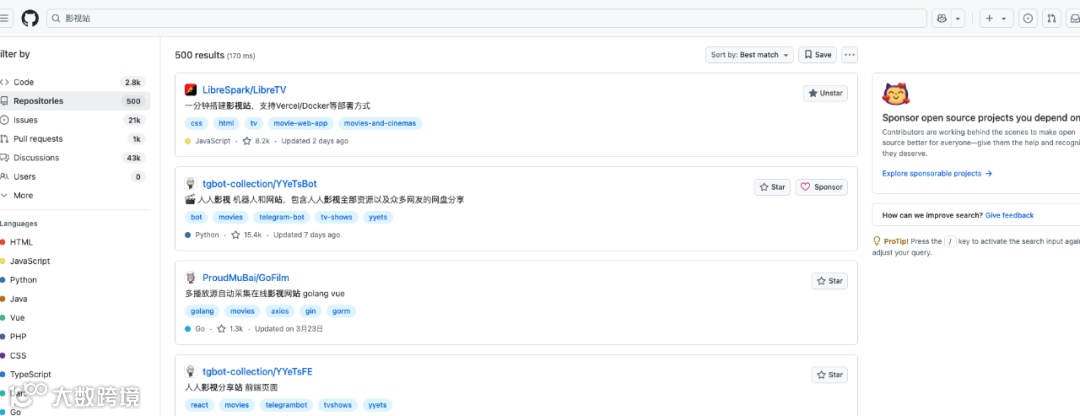The width and height of the screenshot is (1080, 416).
Task: View GoFilm 1.3k stargazers
Action: pyautogui.click(x=230, y=329)
